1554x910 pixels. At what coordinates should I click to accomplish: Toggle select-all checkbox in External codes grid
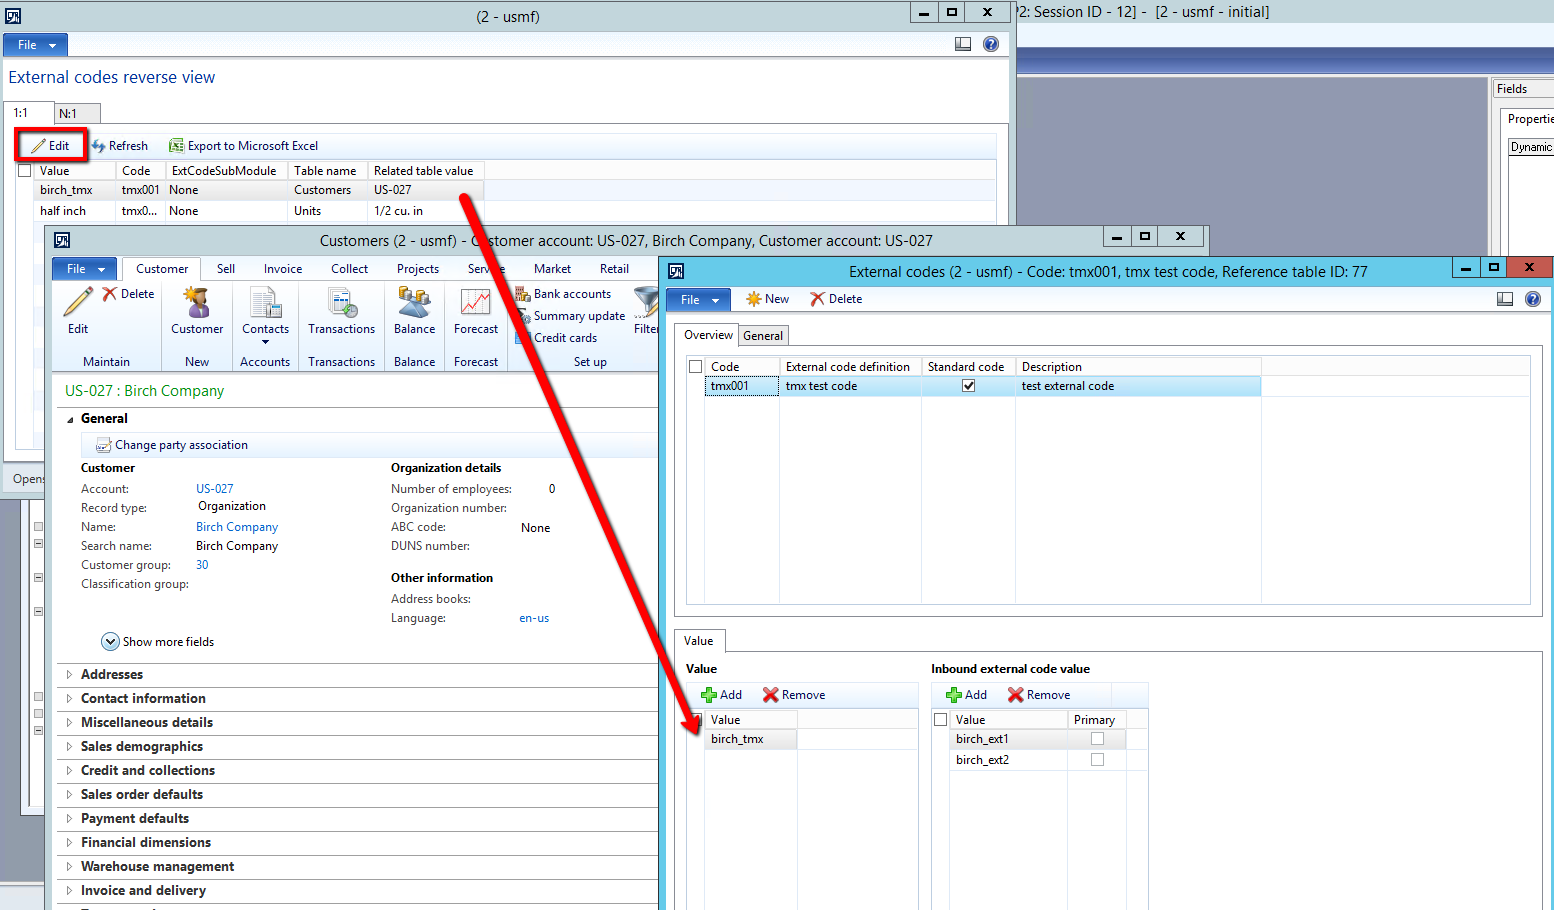pyautogui.click(x=695, y=367)
